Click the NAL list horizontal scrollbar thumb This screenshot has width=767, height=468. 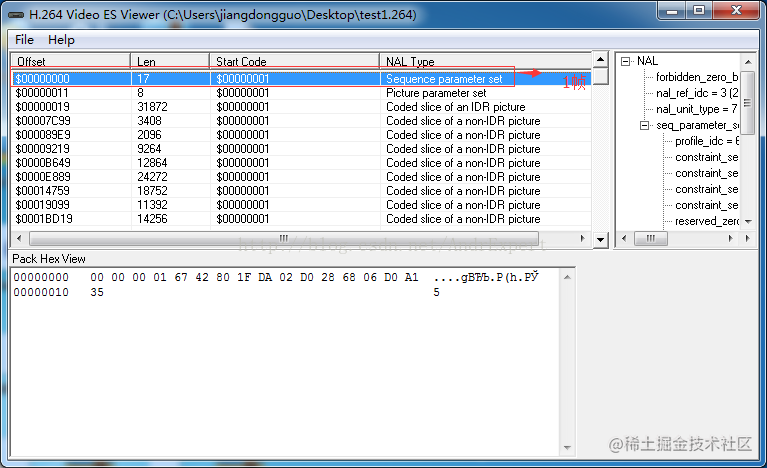coord(284,239)
